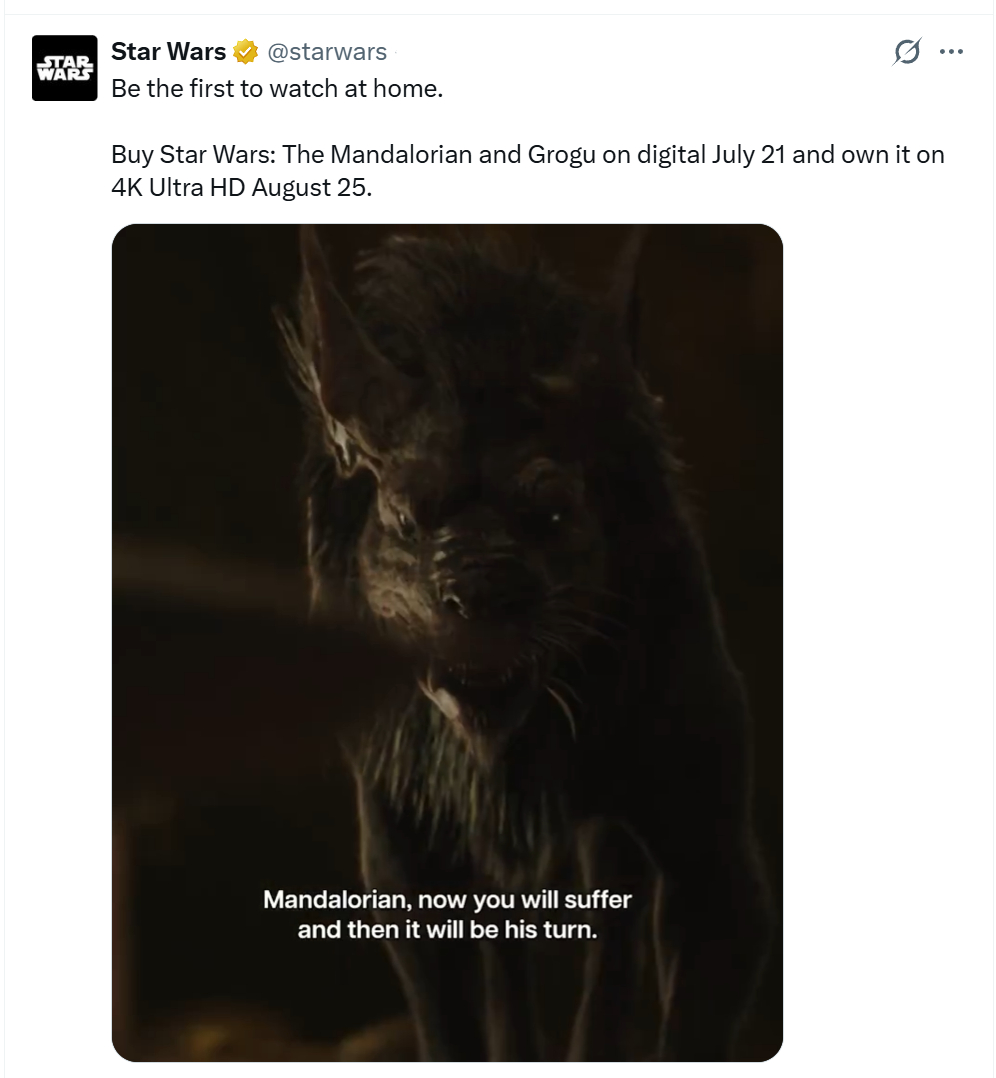
Task: Click the subtitle line 'Mandalorian, now you will suffer'
Action: [447, 899]
